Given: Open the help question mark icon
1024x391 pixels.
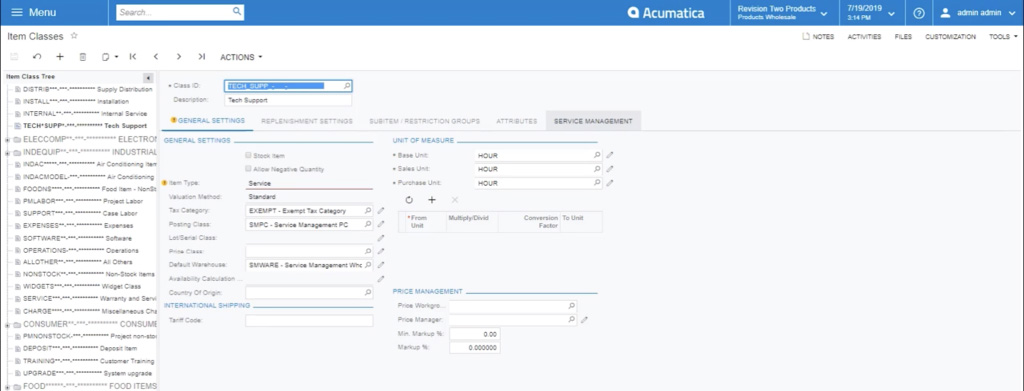Looking at the screenshot, I should coord(919,13).
